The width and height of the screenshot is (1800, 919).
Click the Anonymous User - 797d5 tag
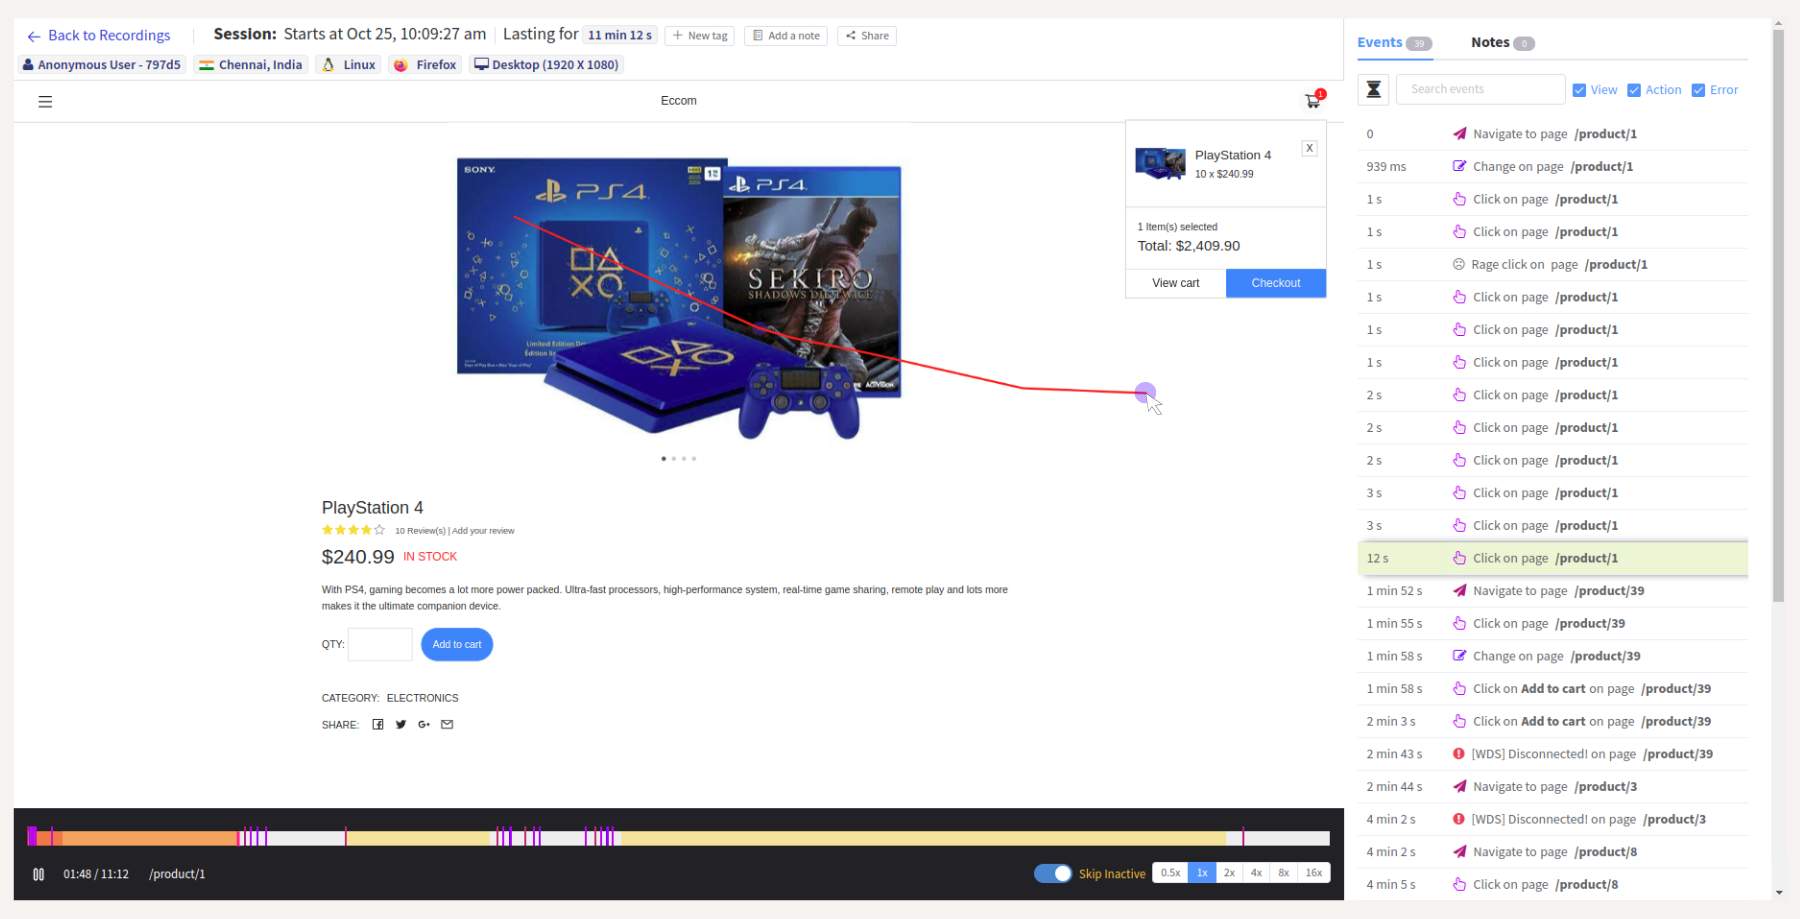[x=102, y=65]
